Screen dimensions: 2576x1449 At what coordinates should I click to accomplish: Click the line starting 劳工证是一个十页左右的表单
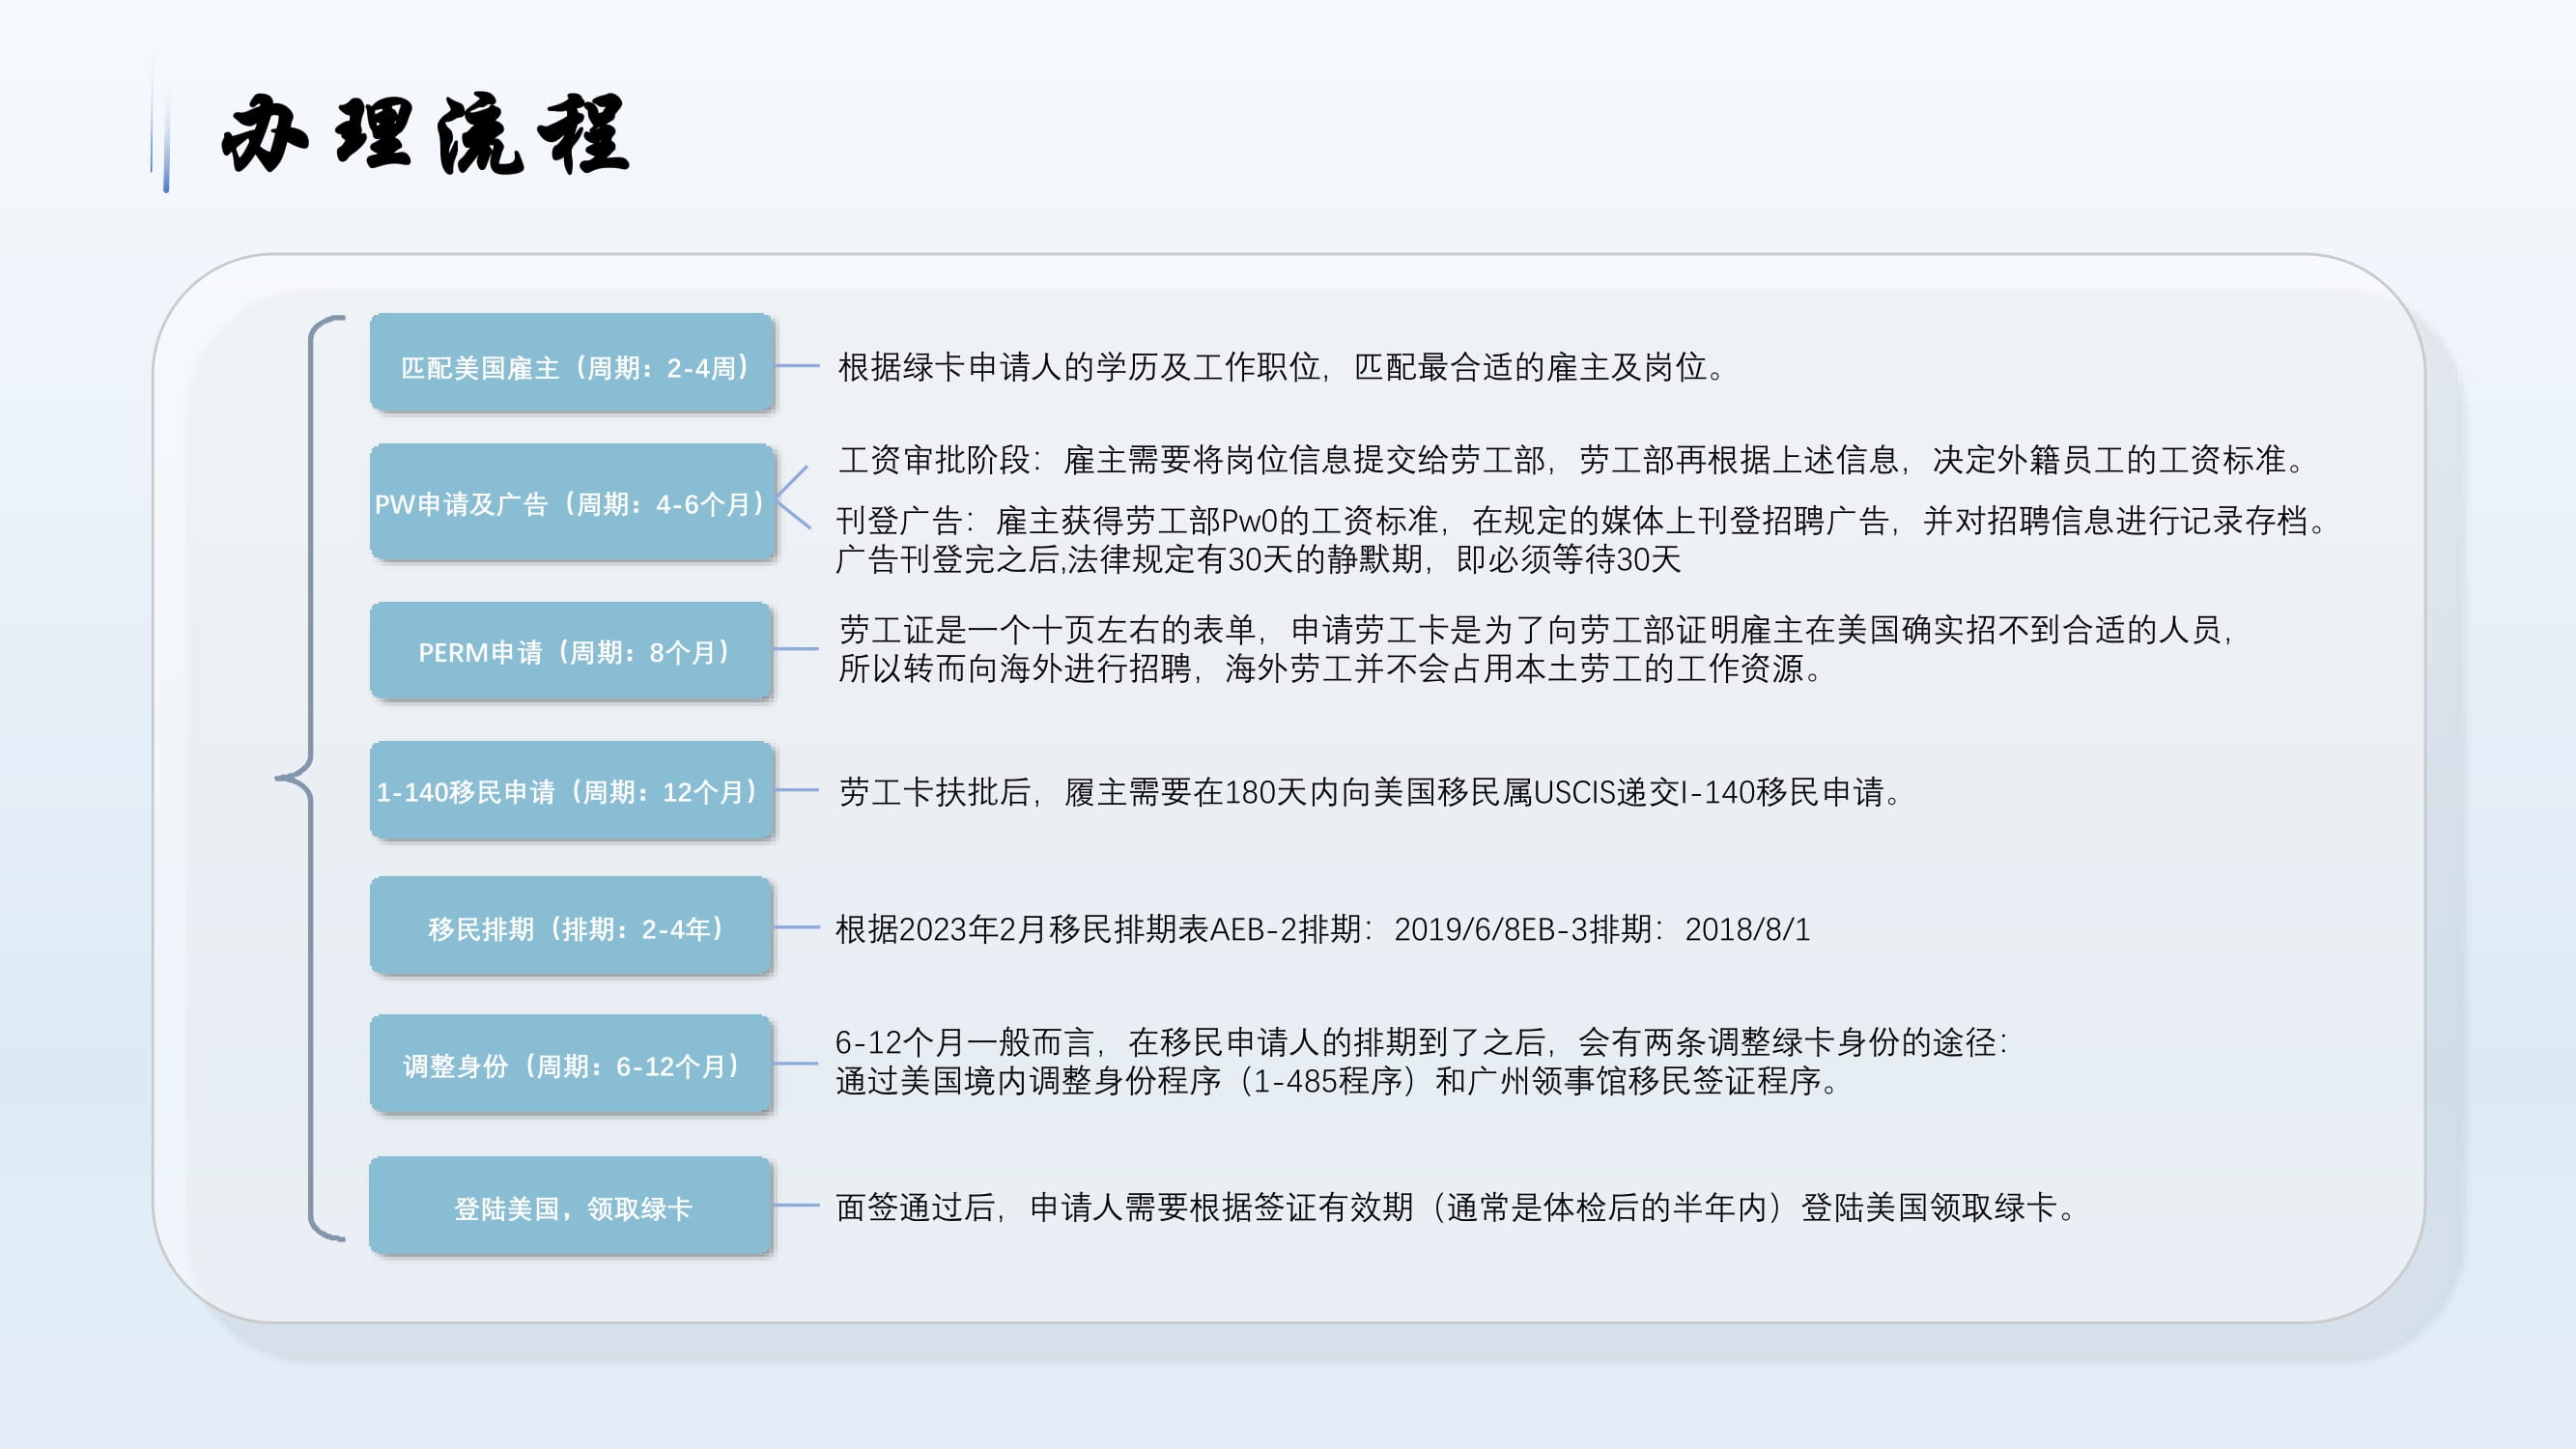click(1537, 630)
